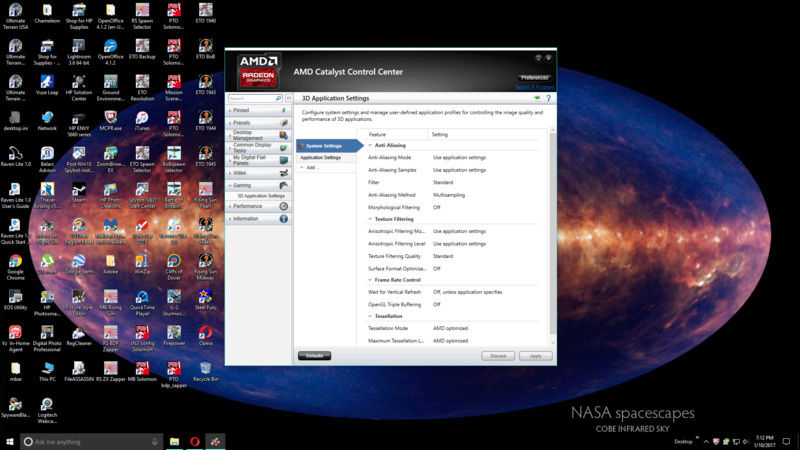Collapse the Anti-Aliasing feature group
Screen dimensions: 800x450
370,145
